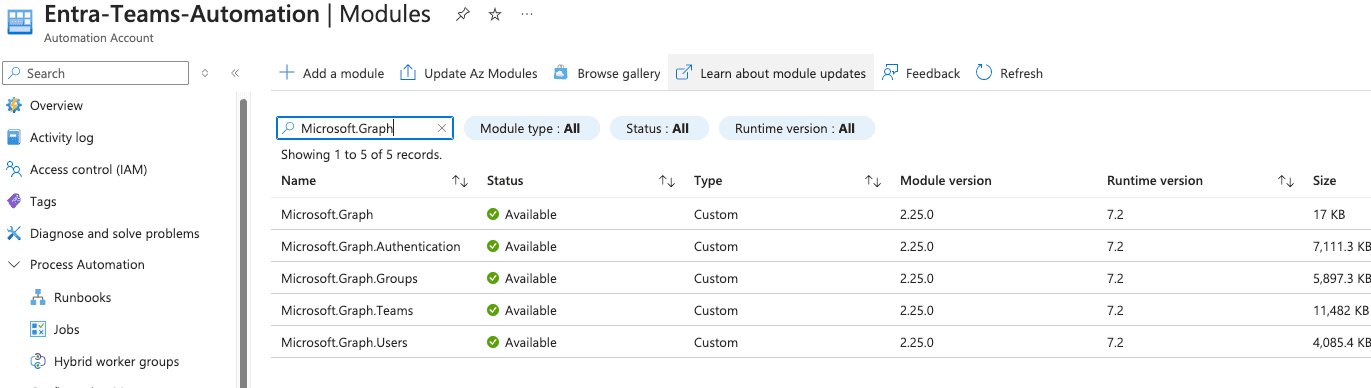
Task: Click the Module version column header
Action: [x=946, y=181]
